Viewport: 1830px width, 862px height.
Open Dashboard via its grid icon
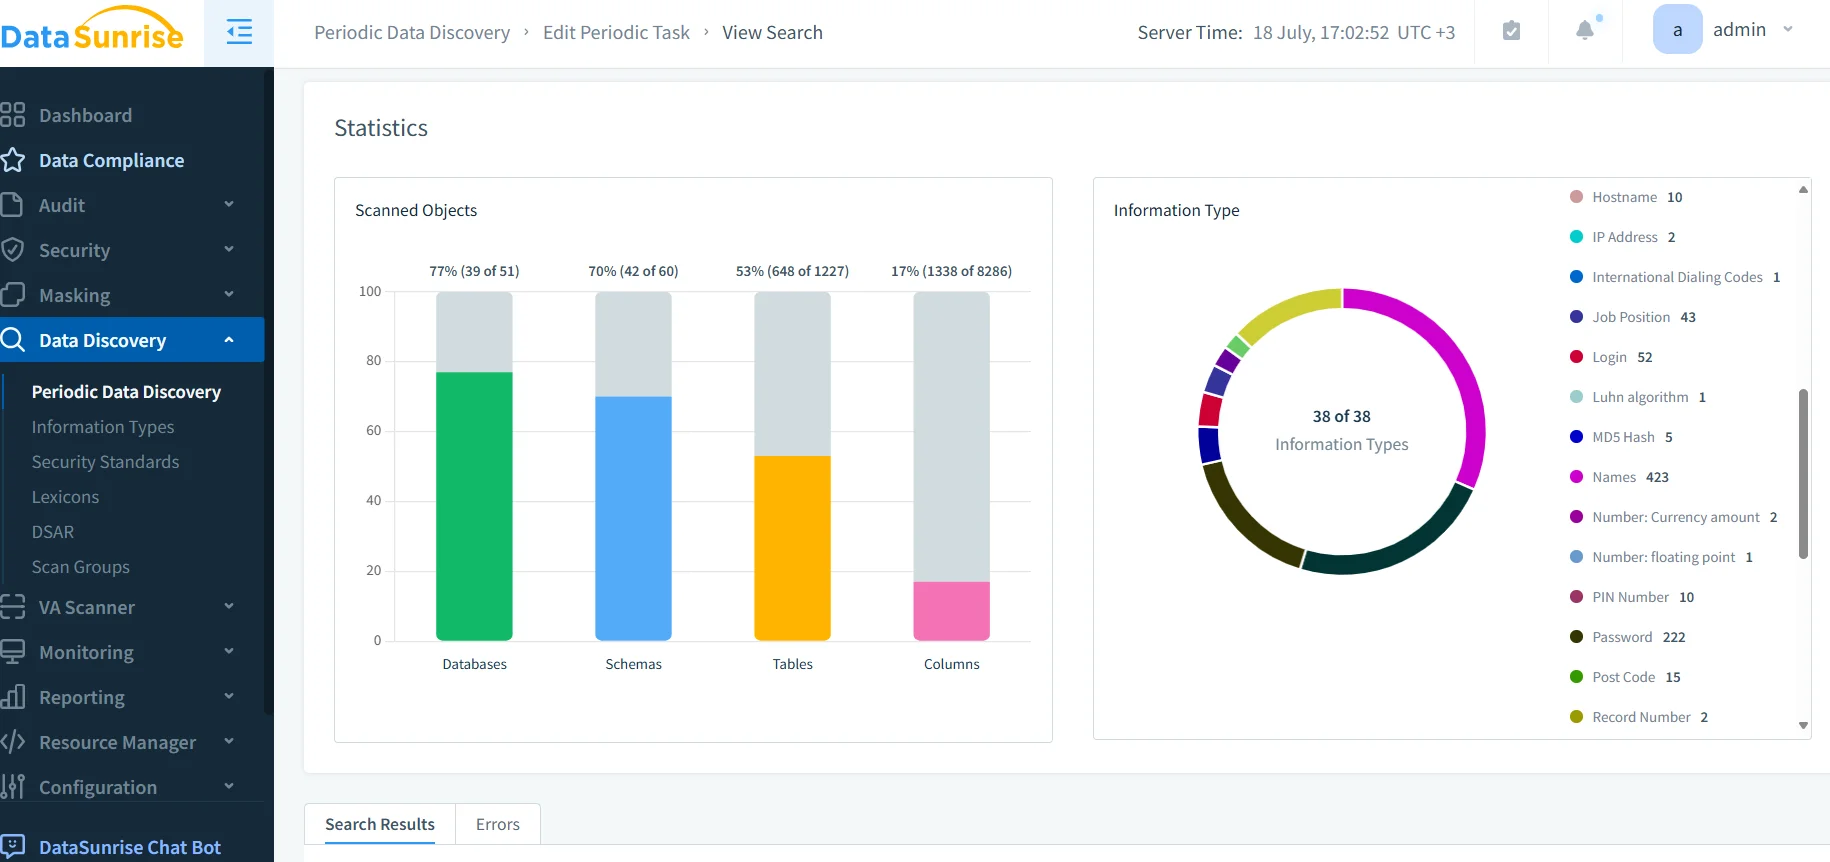tap(13, 115)
